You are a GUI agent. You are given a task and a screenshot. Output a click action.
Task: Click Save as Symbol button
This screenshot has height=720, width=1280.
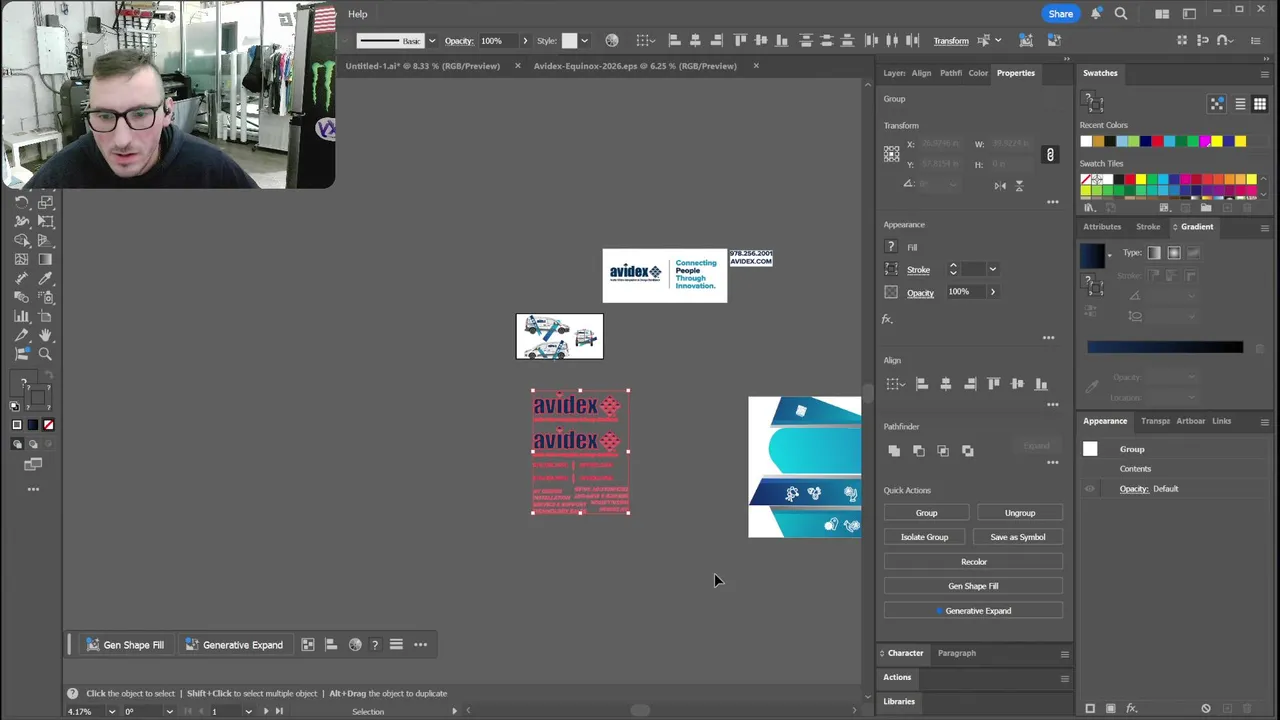click(1017, 537)
